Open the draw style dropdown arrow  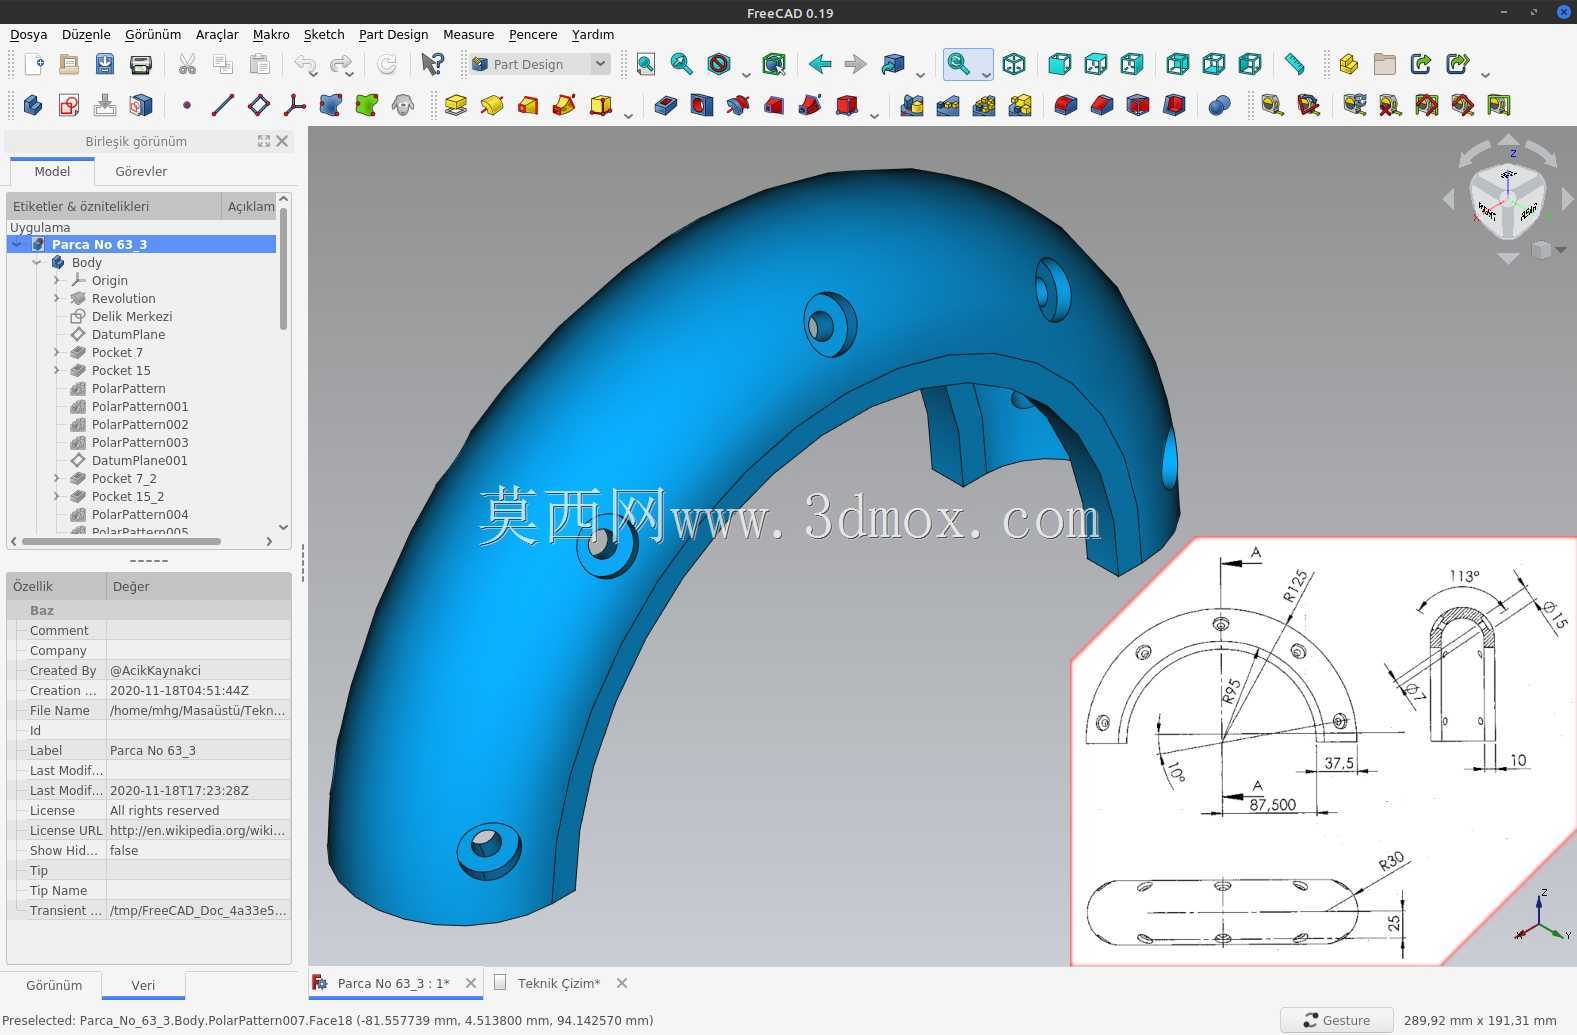point(746,73)
